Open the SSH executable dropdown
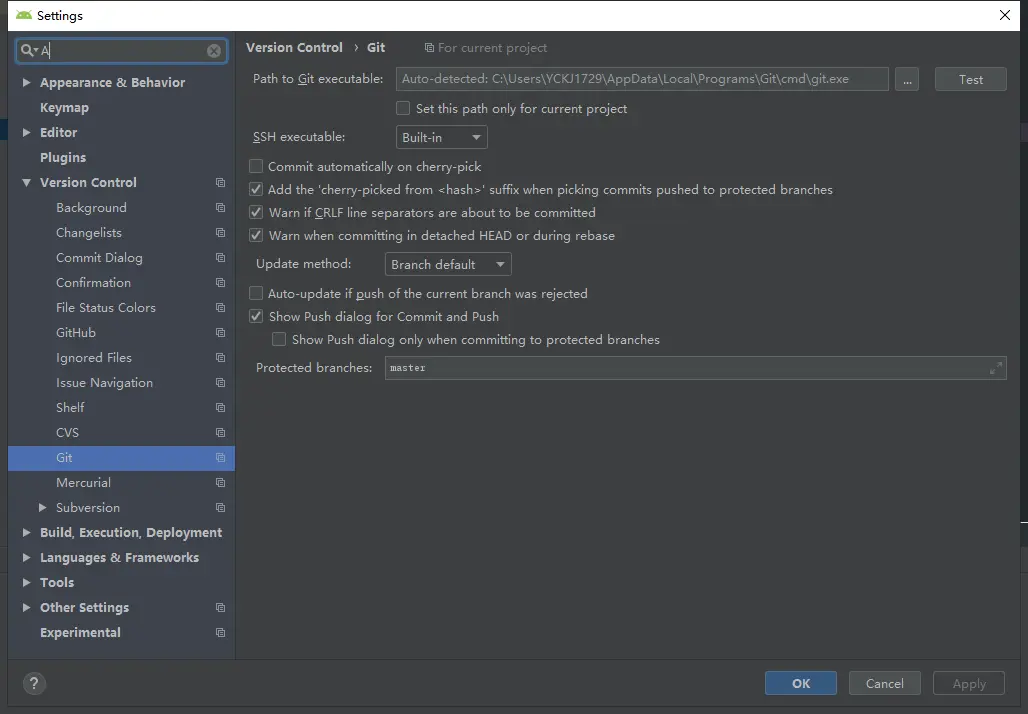The height and width of the screenshot is (714, 1028). pyautogui.click(x=441, y=137)
